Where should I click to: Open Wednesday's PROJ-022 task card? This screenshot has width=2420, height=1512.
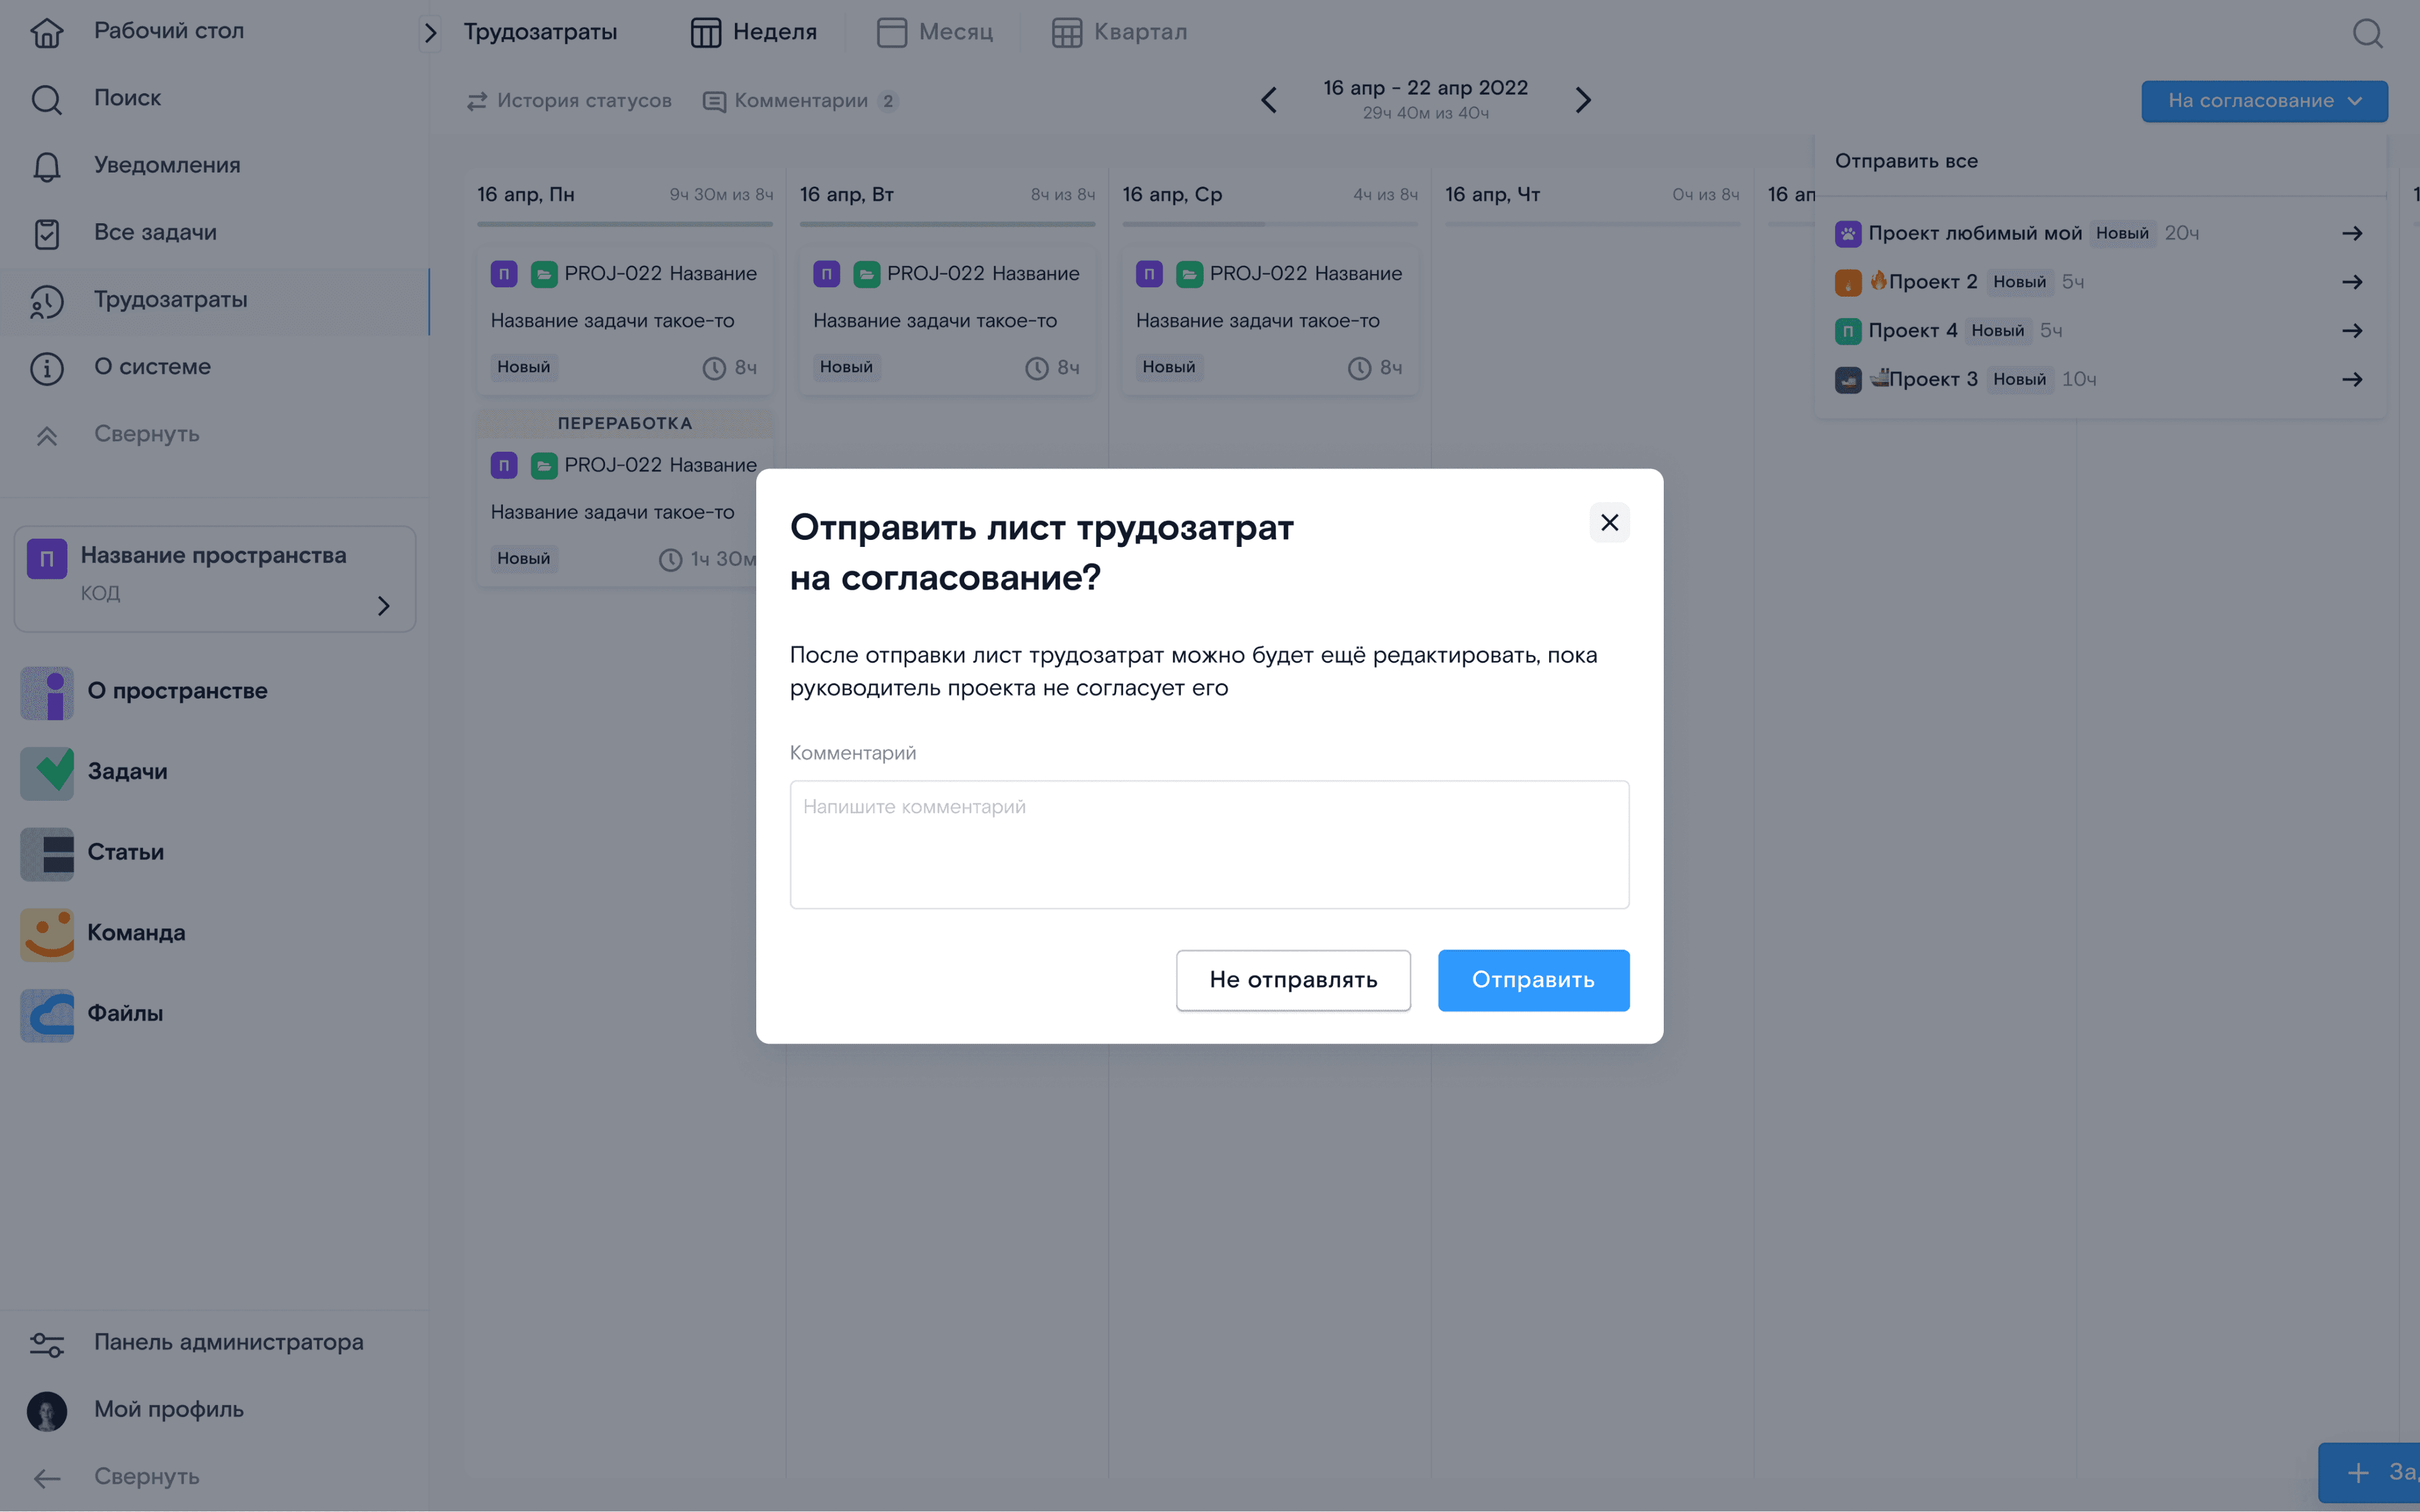[1270, 320]
